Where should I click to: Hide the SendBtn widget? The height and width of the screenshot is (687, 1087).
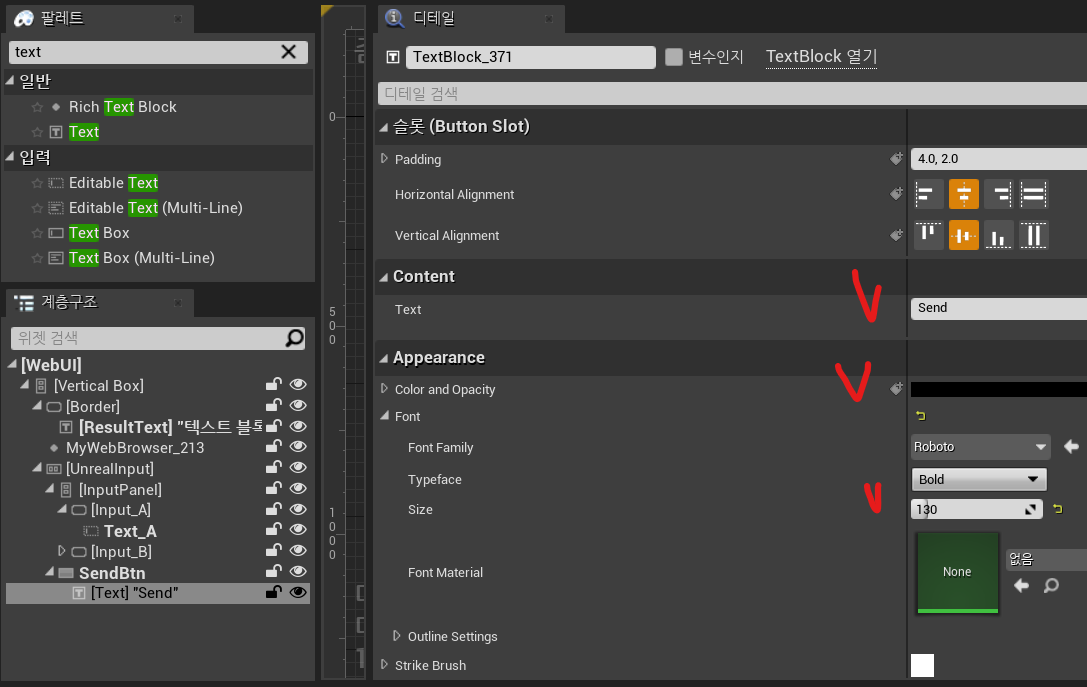[297, 573]
